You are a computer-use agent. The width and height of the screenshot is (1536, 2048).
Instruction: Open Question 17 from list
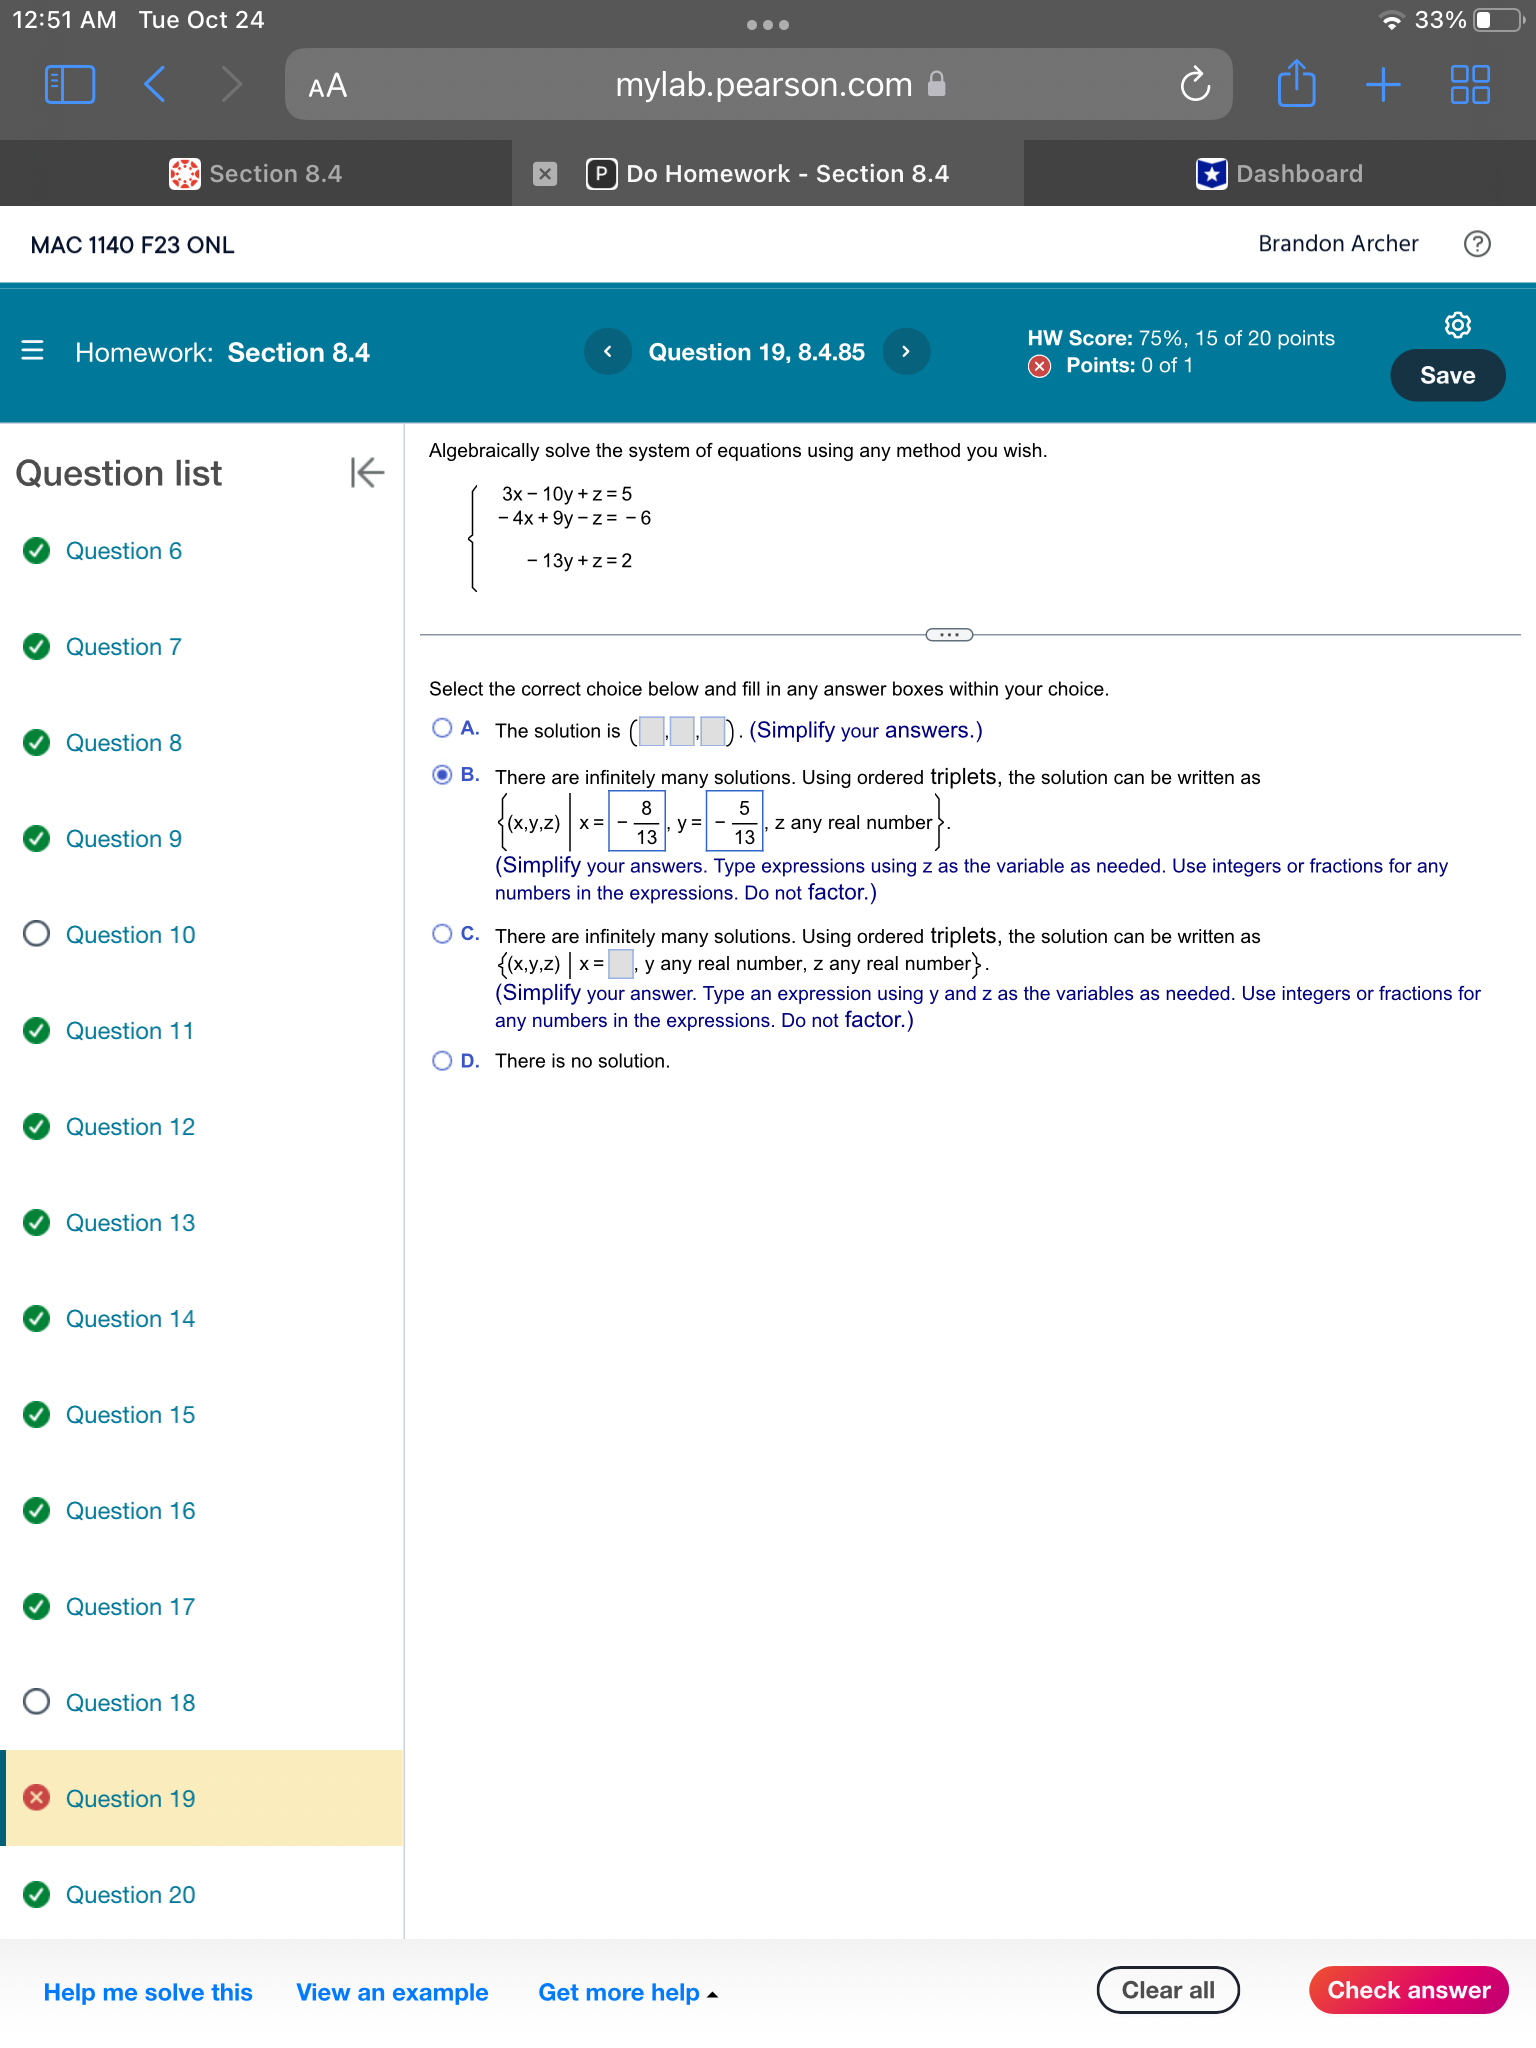coord(131,1607)
